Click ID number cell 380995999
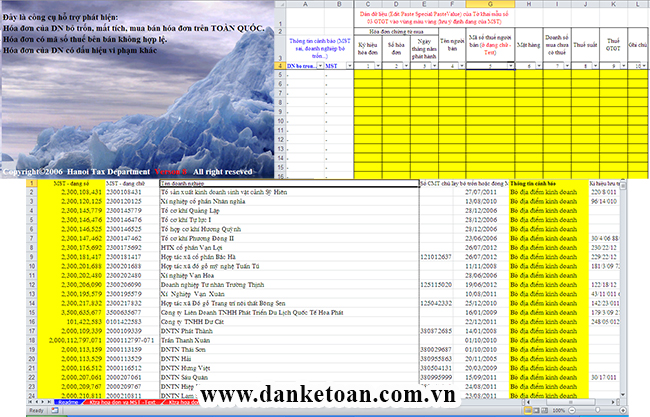The width and height of the screenshot is (650, 417). [436, 377]
